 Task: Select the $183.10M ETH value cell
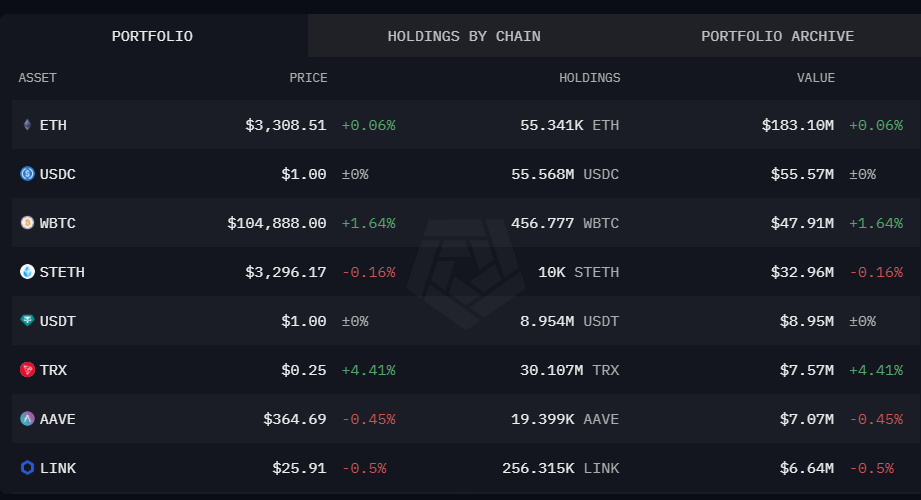[x=797, y=125]
